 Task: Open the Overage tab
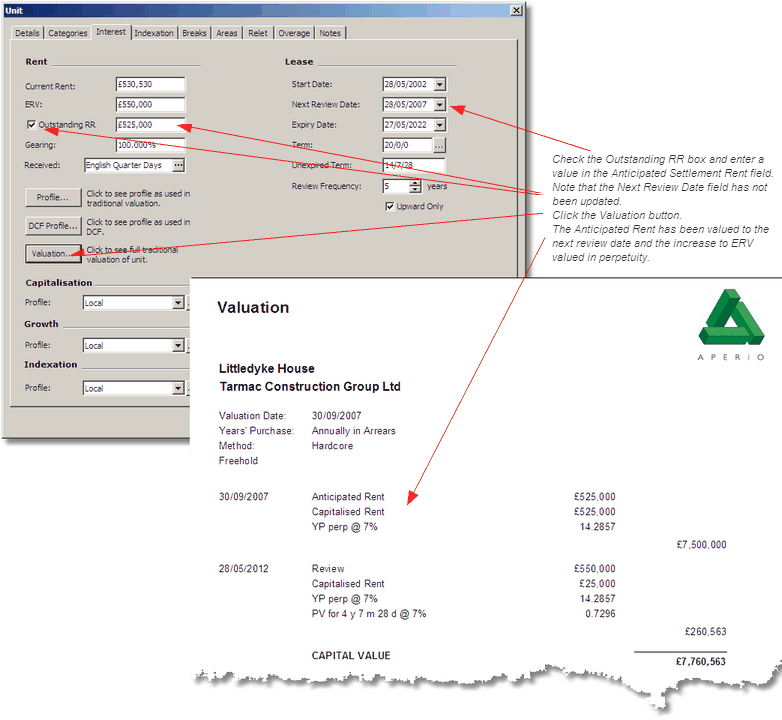tap(294, 33)
